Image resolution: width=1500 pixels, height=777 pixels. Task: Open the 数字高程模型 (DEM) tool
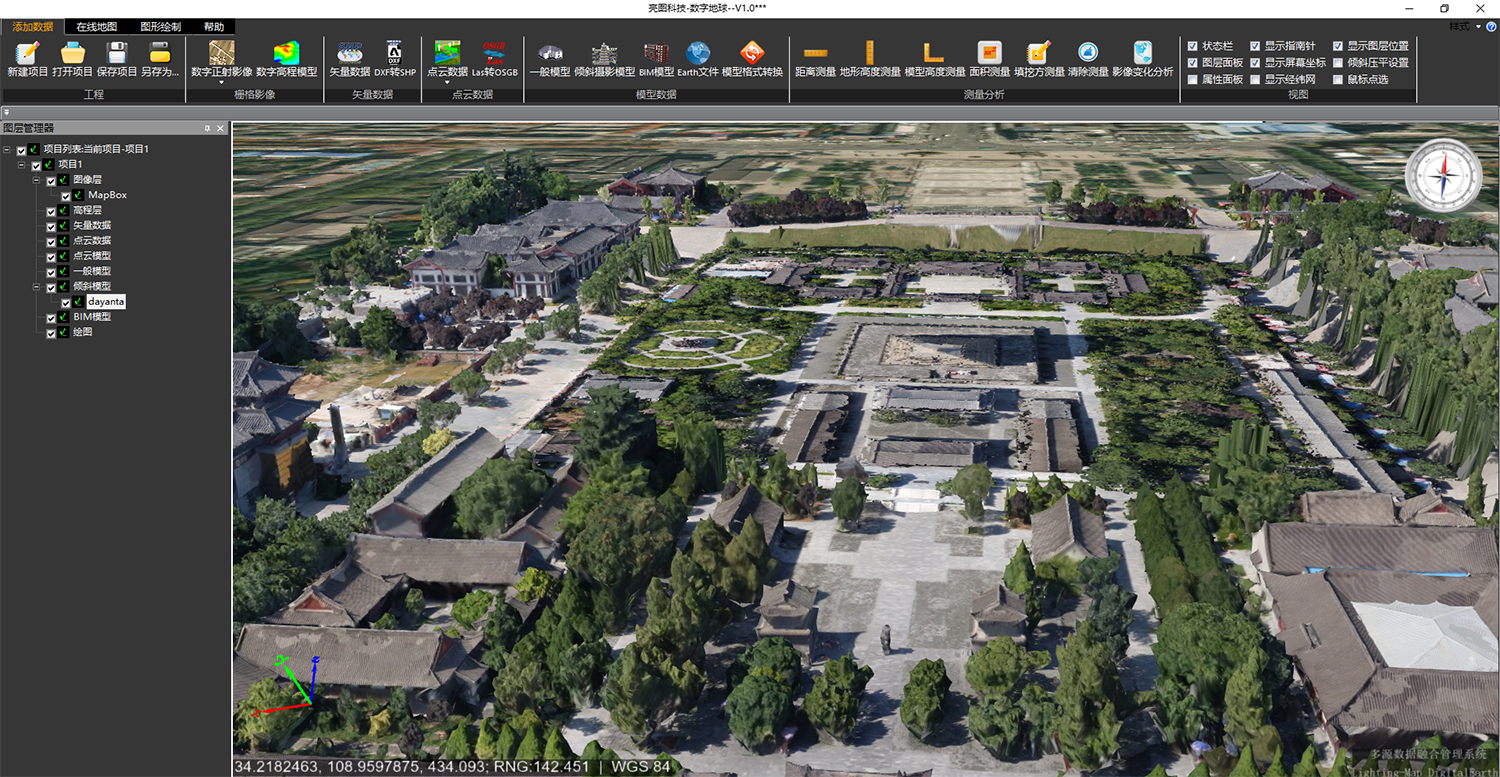coord(286,53)
